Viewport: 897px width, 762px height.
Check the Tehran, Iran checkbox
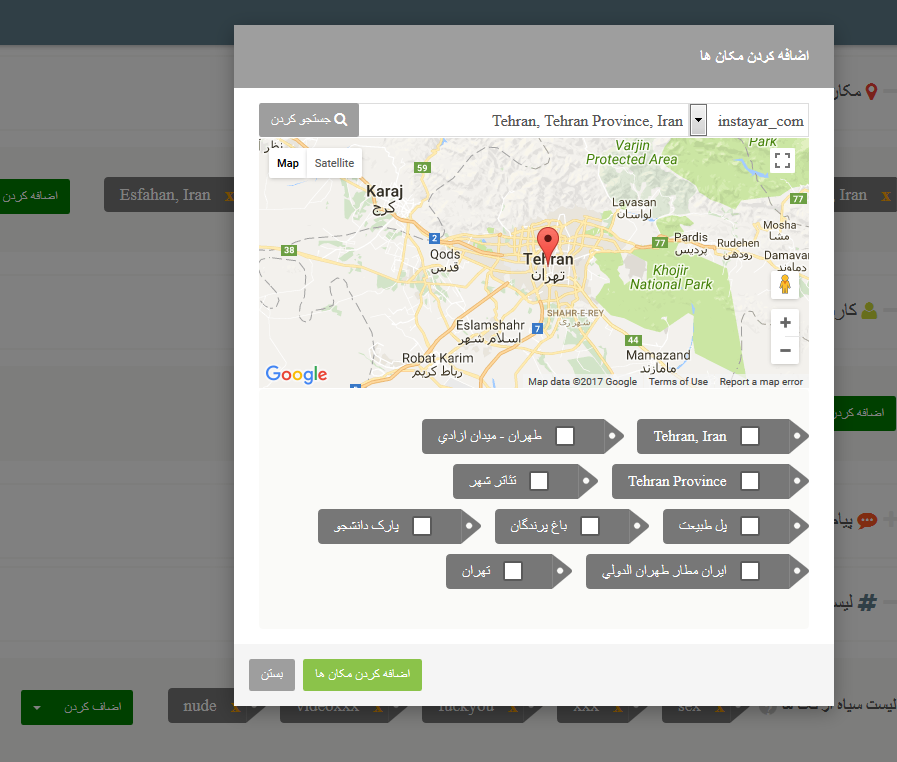(749, 436)
